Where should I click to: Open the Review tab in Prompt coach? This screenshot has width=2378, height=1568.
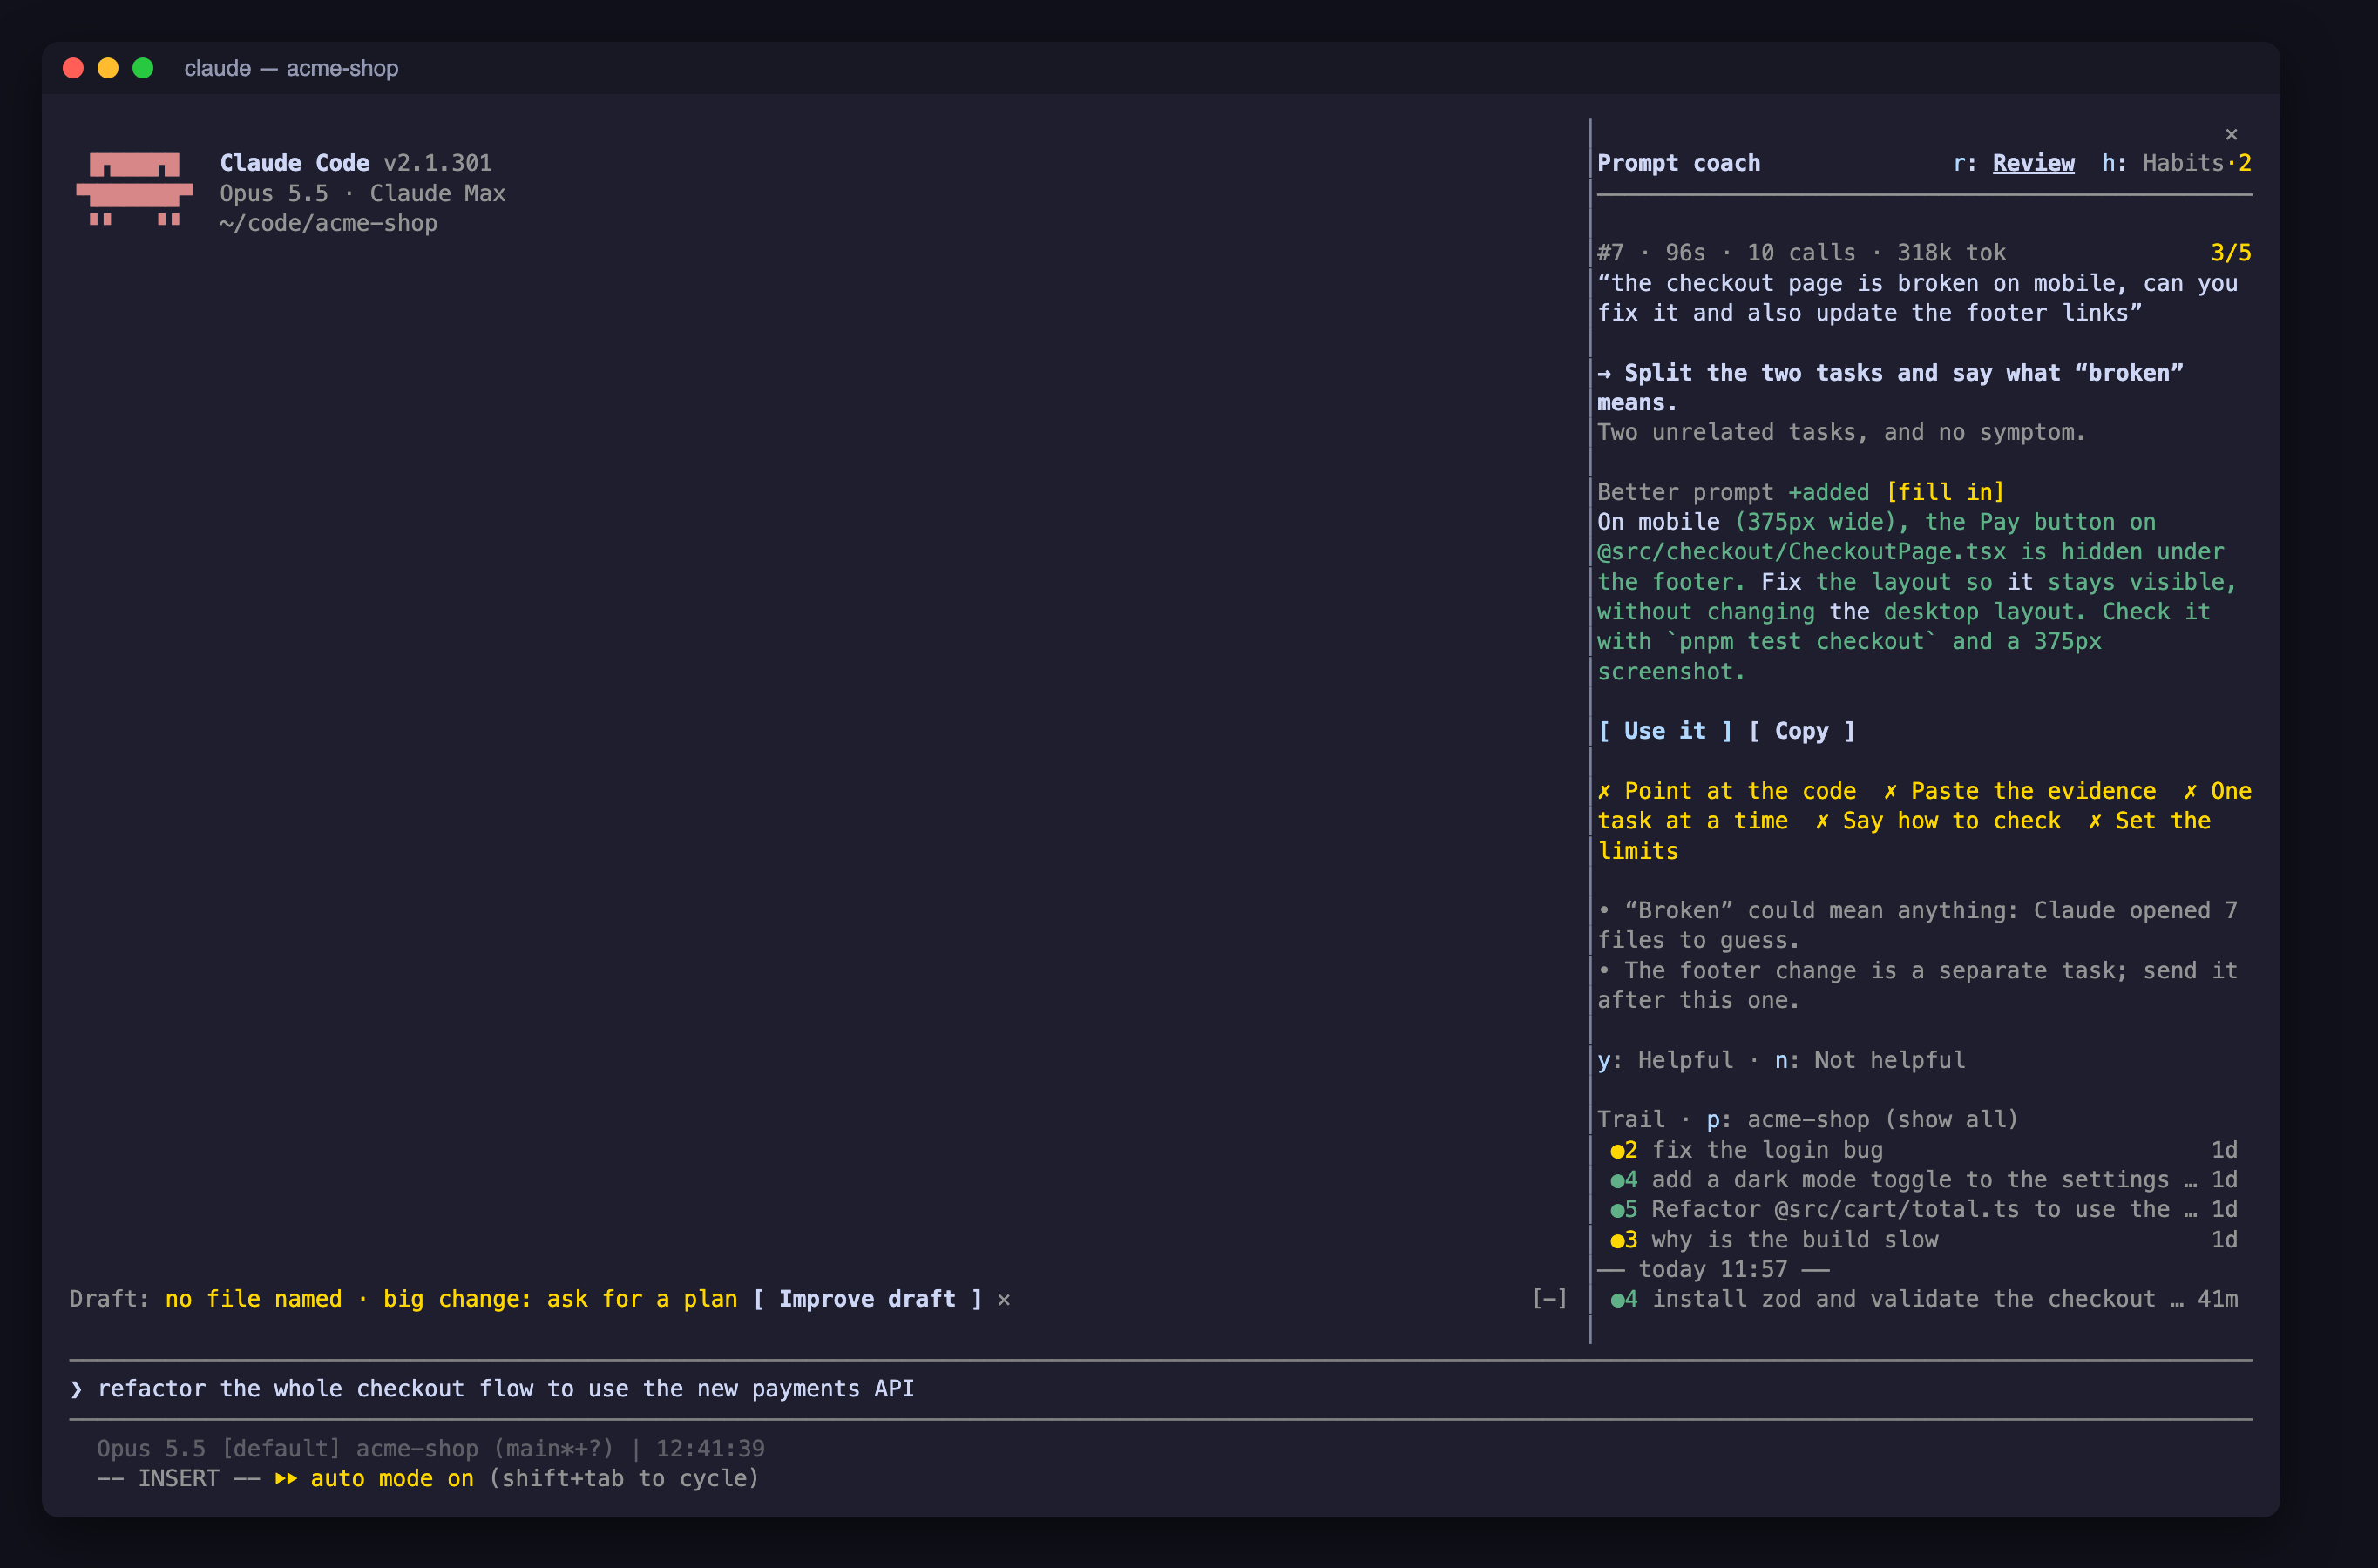click(x=2013, y=163)
